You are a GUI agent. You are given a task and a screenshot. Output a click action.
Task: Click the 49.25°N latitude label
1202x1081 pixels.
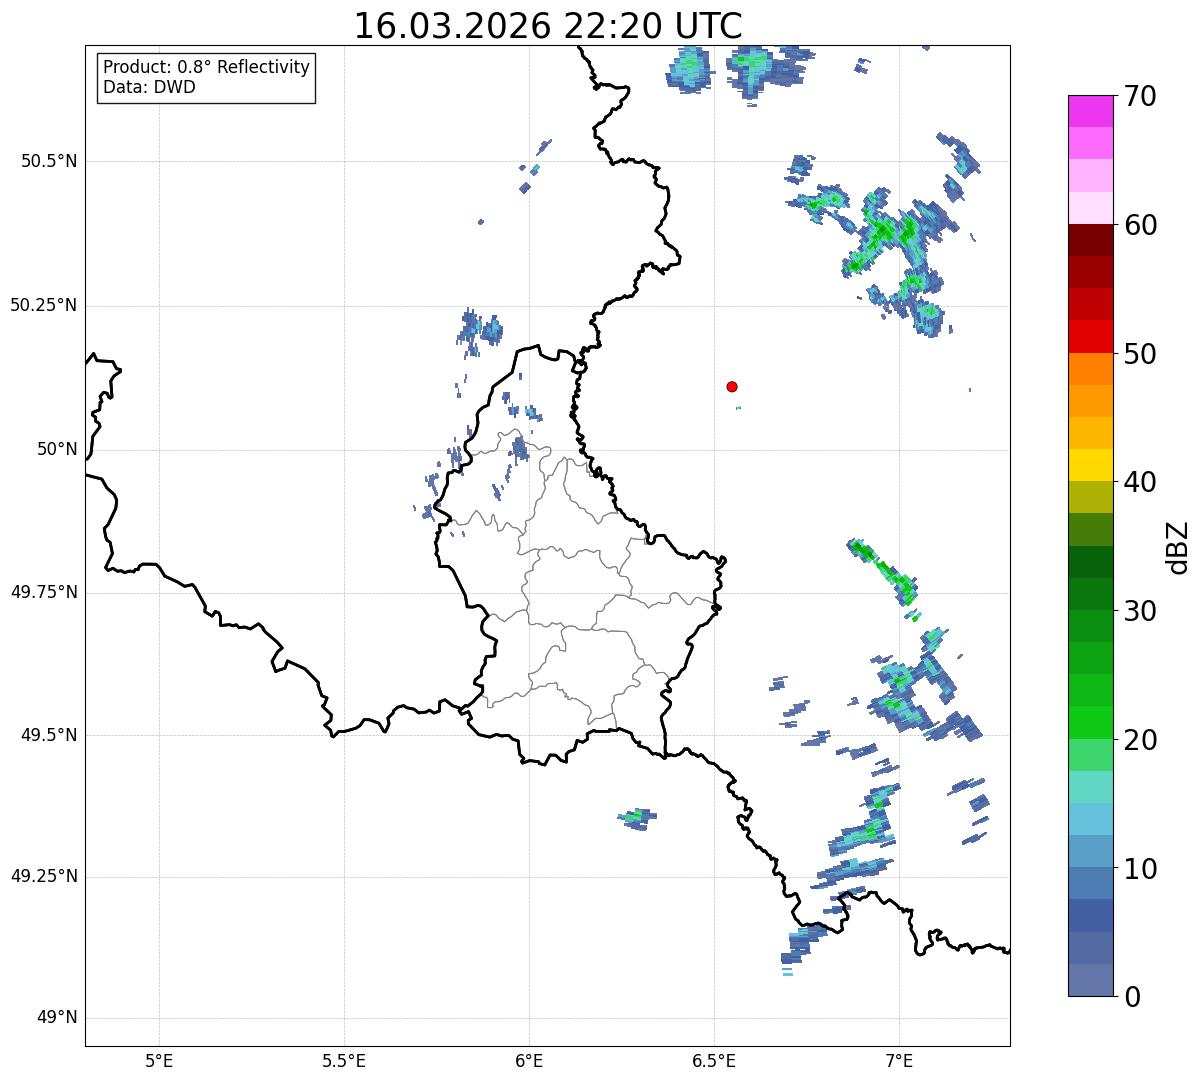[x=44, y=876]
